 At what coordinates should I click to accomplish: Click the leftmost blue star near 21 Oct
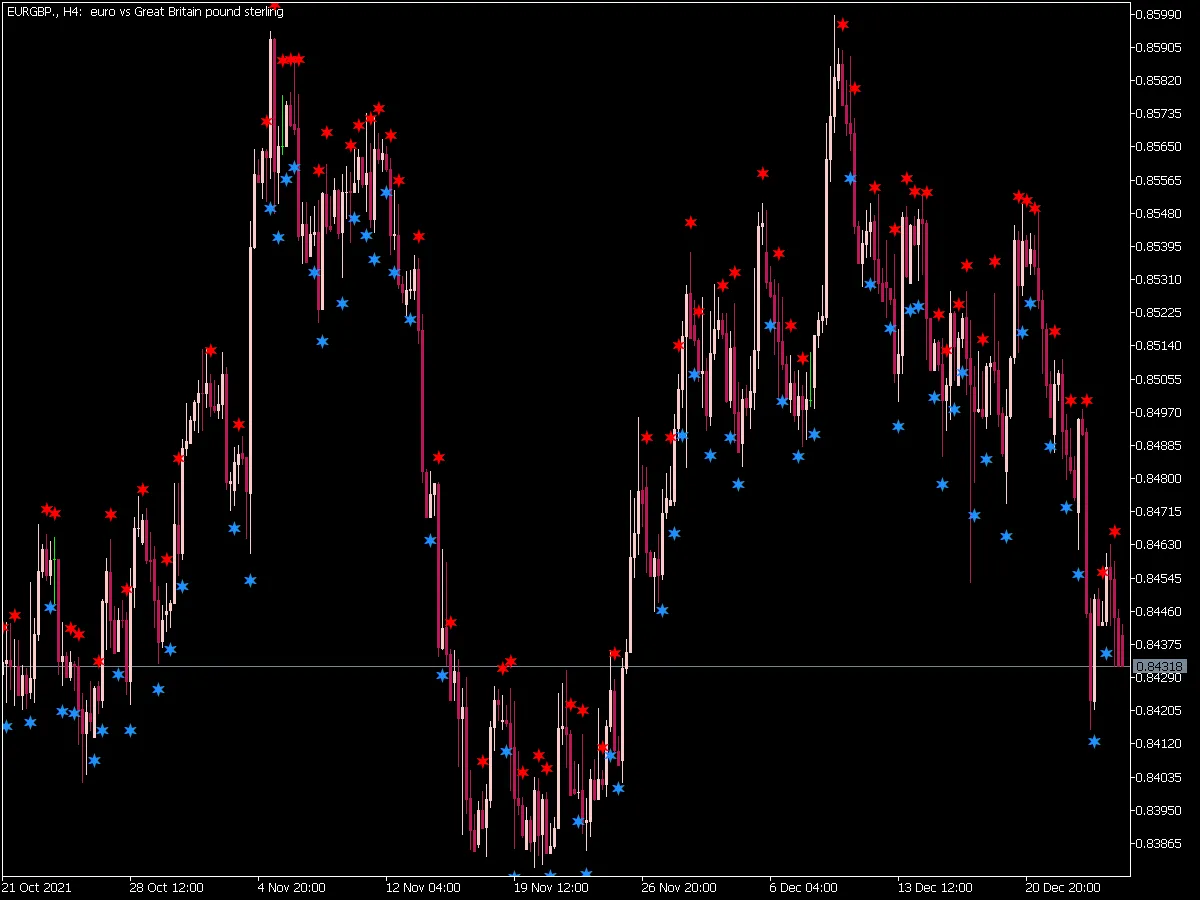7,726
